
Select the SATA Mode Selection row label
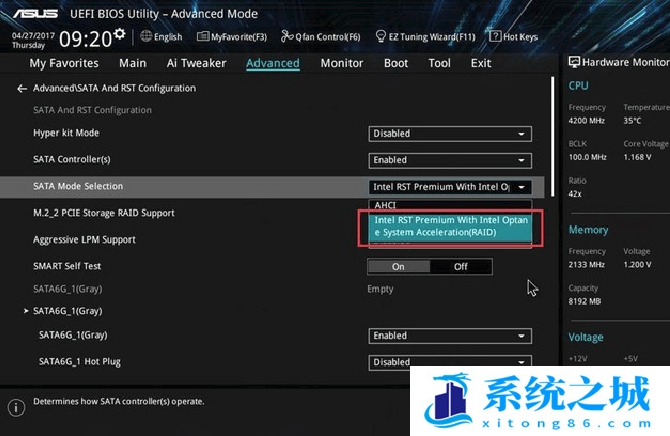tap(78, 186)
